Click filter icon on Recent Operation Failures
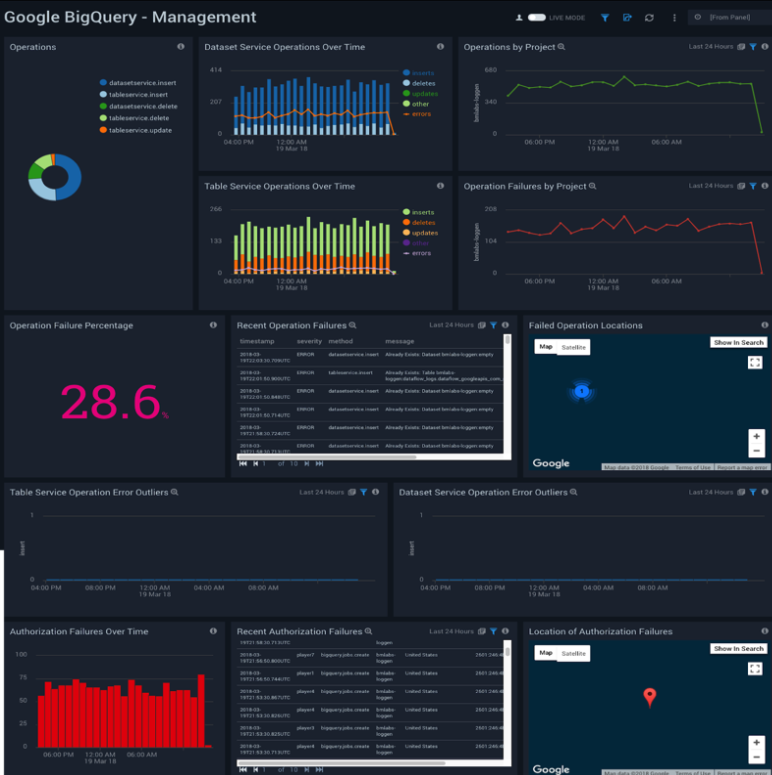The width and height of the screenshot is (772, 775). pyautogui.click(x=493, y=325)
